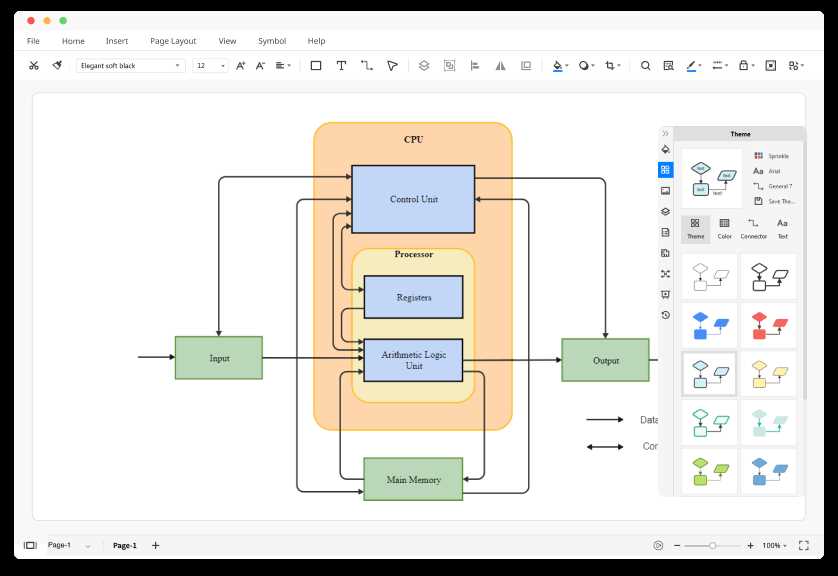Viewport: 838px width, 576px height.
Task: Click the magnifier Search icon
Action: (x=646, y=65)
